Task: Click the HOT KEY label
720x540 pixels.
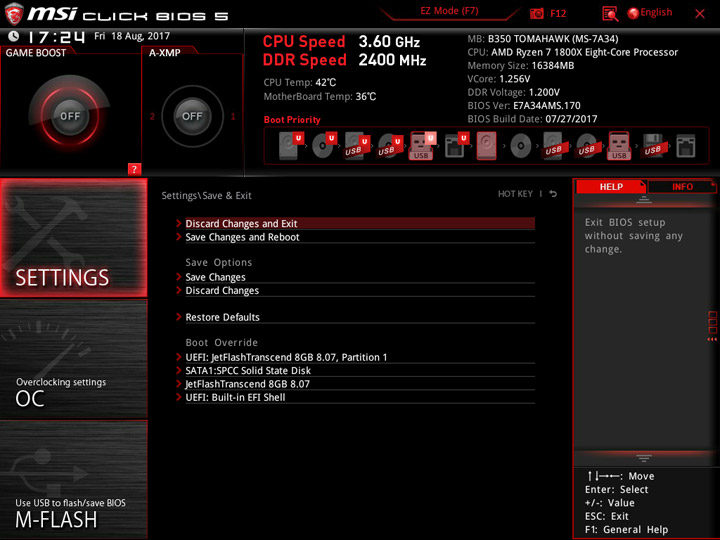Action: 515,194
